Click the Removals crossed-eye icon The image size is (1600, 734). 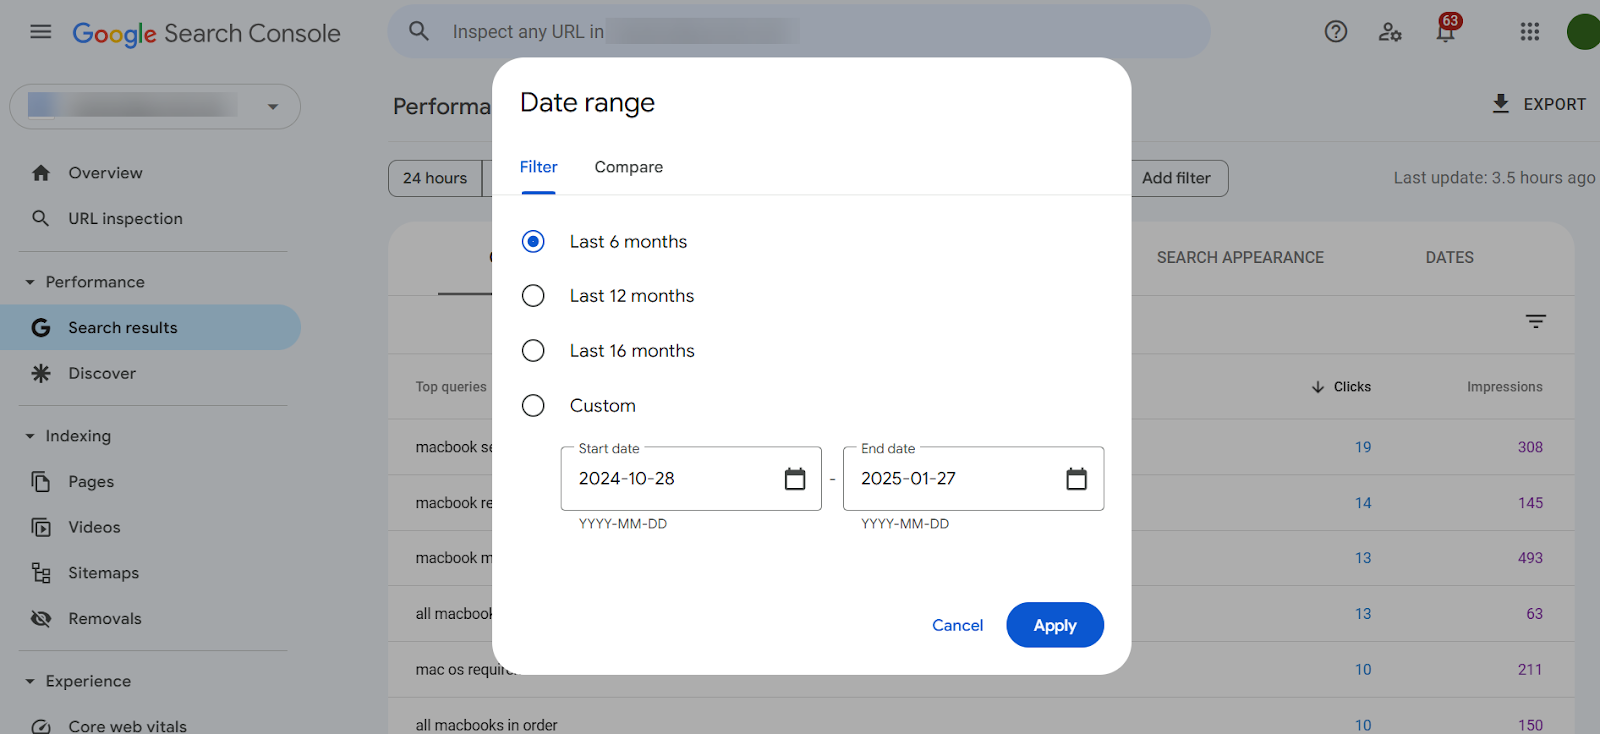pyautogui.click(x=41, y=619)
